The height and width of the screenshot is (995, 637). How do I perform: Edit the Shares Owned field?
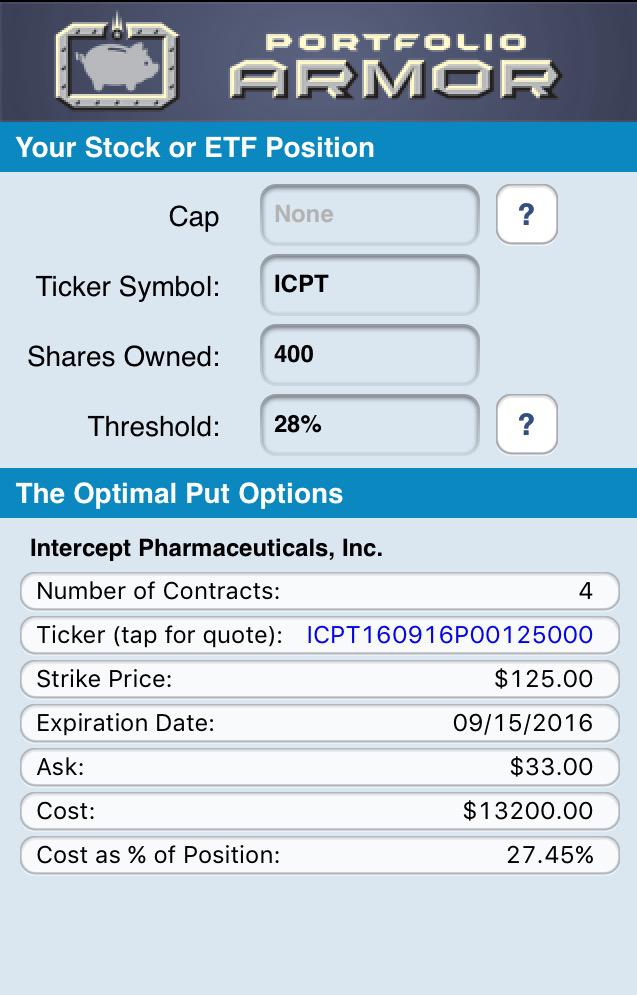click(370, 355)
